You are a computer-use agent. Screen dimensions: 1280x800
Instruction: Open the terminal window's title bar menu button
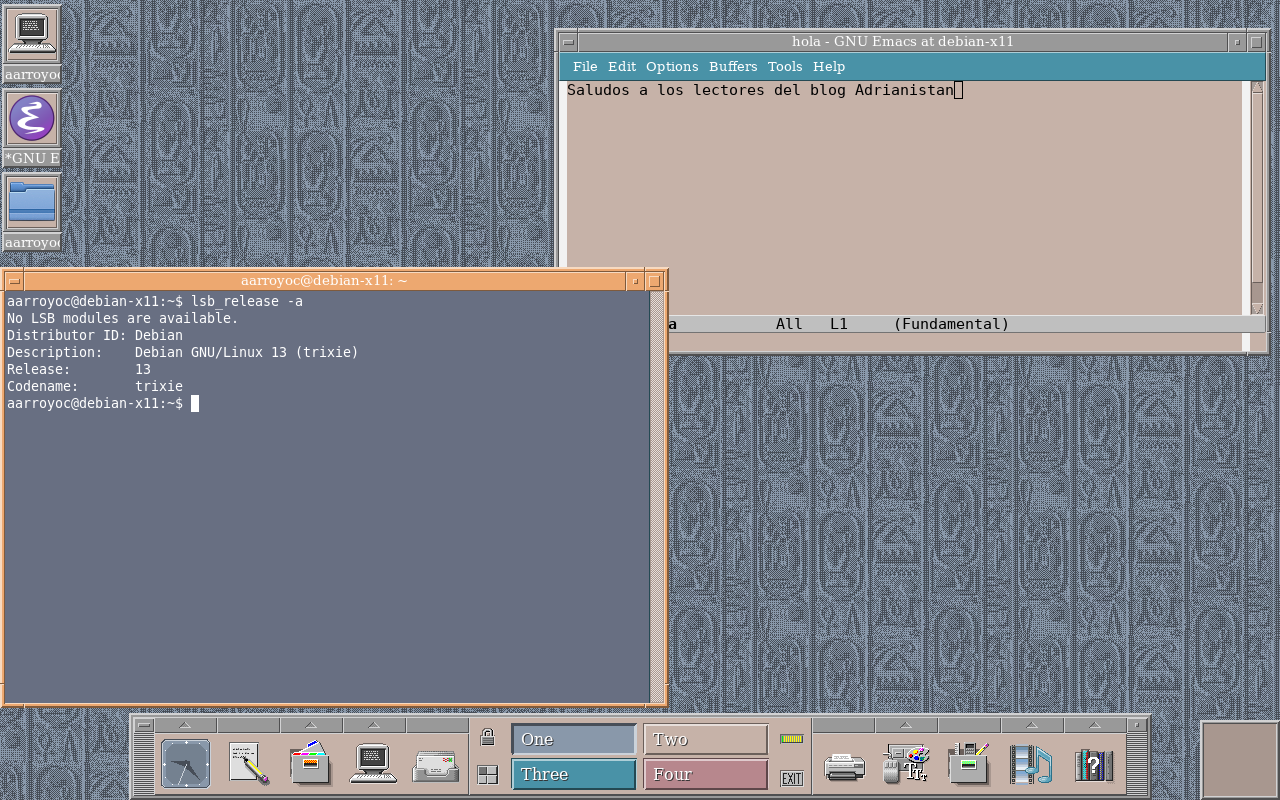coord(13,281)
